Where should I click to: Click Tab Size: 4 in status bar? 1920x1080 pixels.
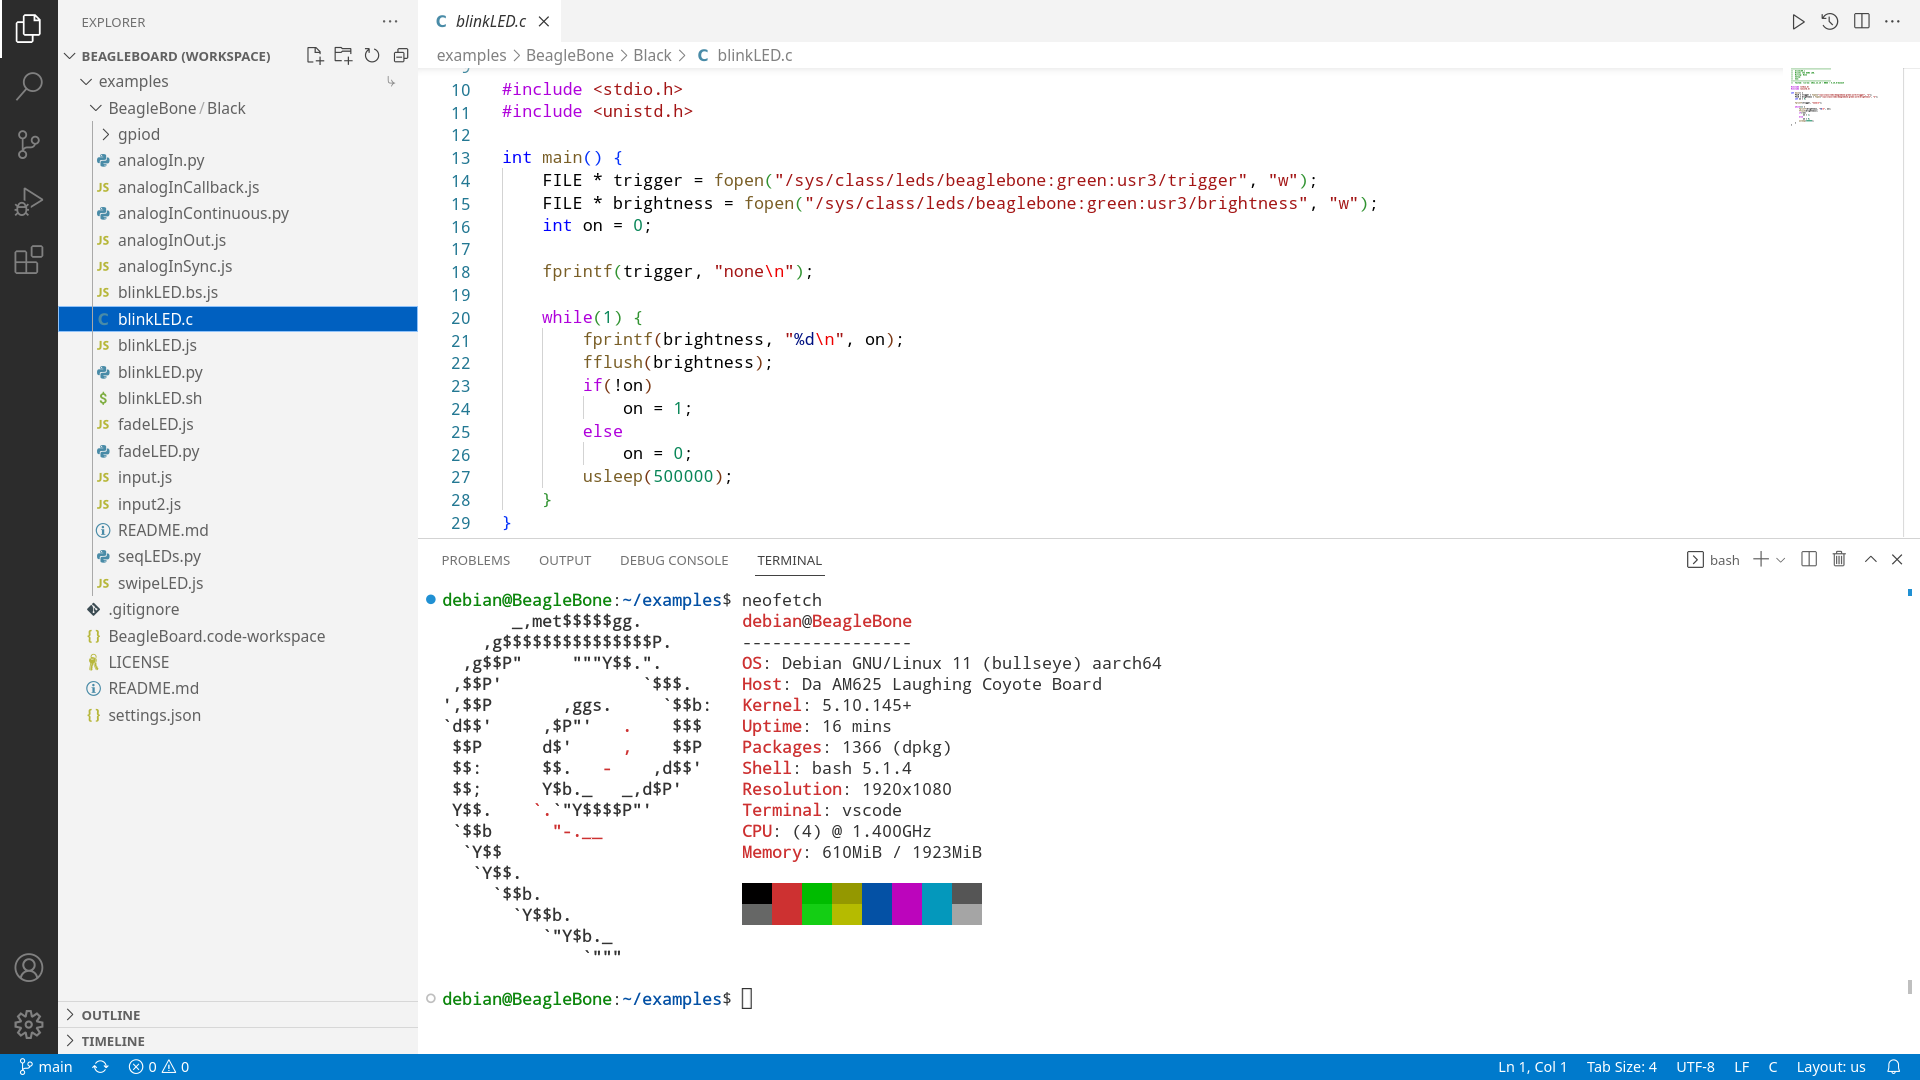pyautogui.click(x=1621, y=1067)
